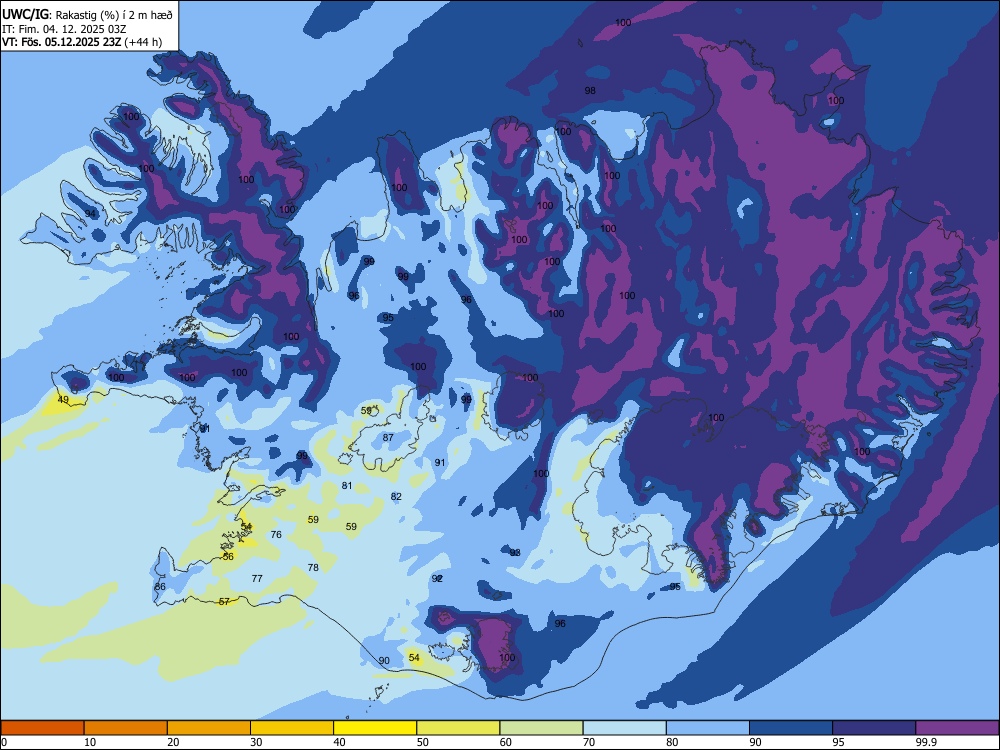Click the legend tick label '99.9'
Viewport: 1000px width, 750px height.
click(925, 742)
